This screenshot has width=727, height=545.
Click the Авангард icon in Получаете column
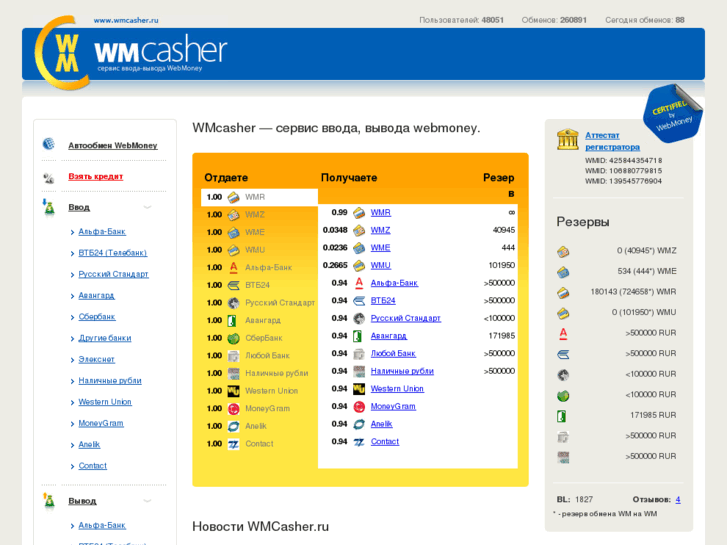coord(359,336)
